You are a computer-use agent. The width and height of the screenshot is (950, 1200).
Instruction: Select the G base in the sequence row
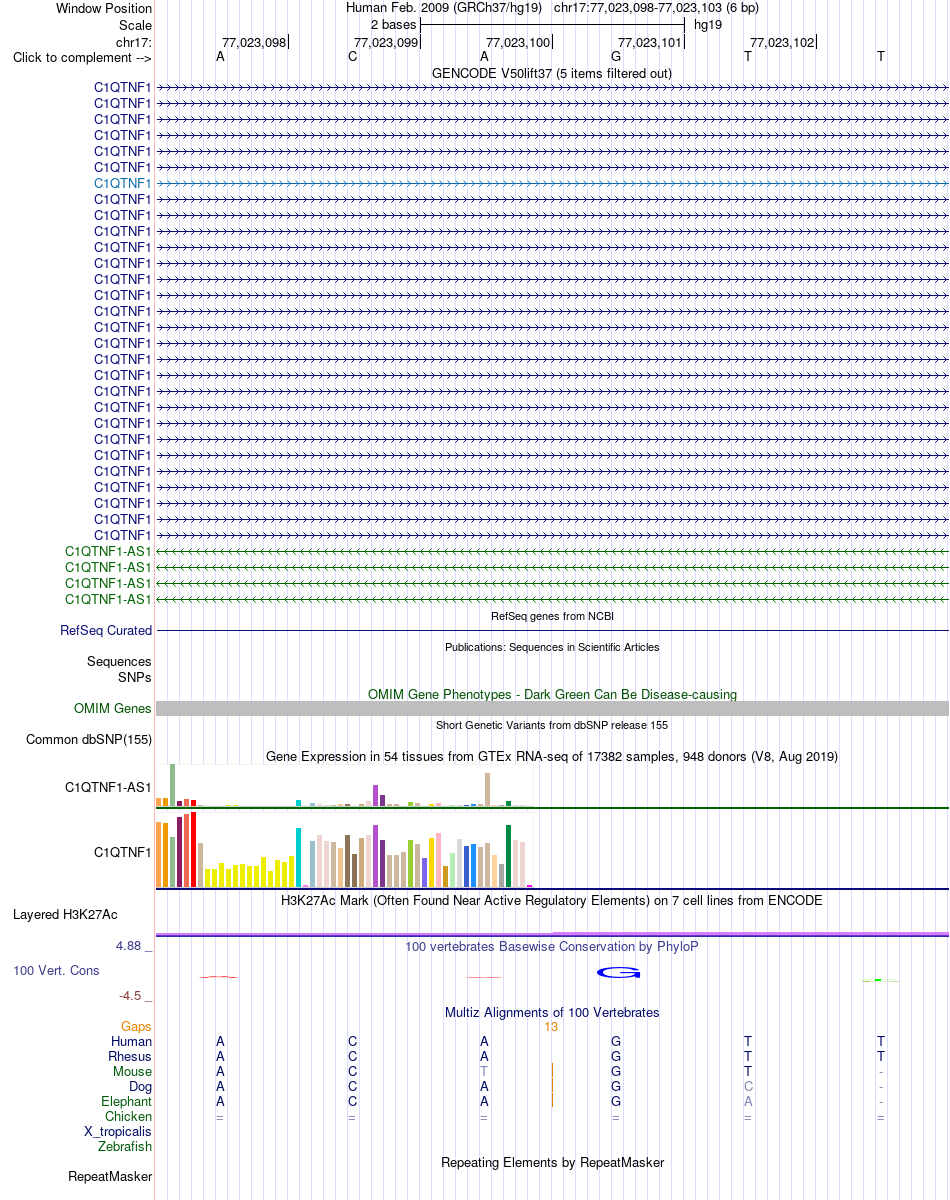[616, 57]
